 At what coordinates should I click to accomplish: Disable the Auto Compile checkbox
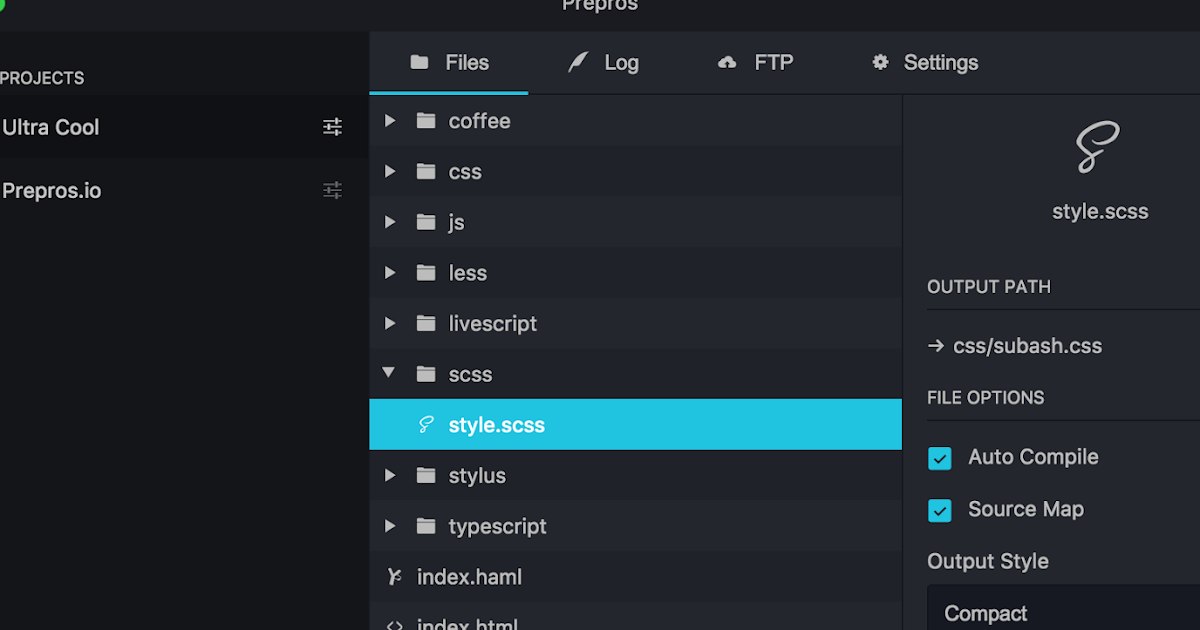tap(940, 458)
